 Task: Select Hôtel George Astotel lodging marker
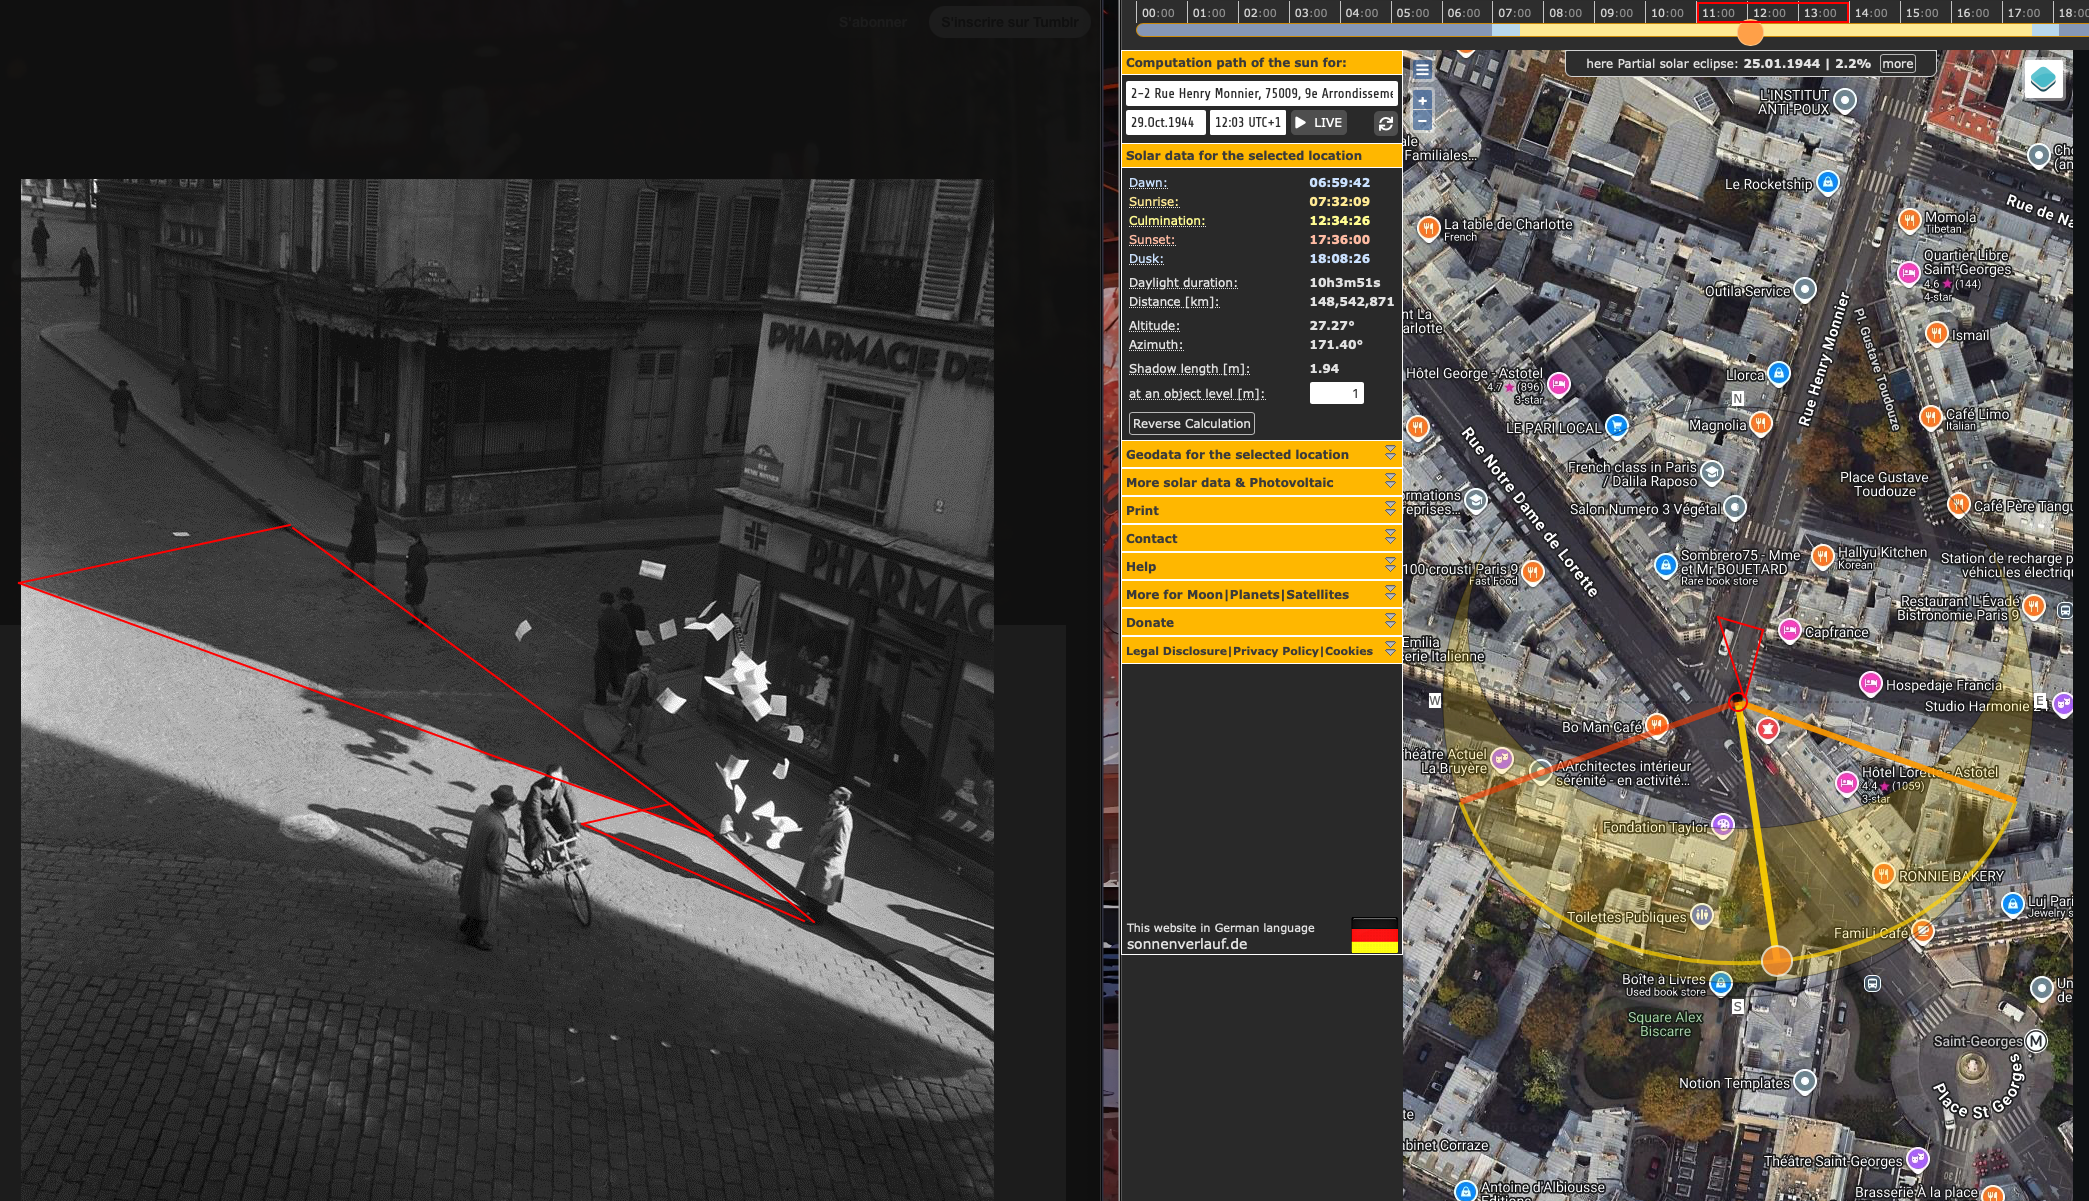(1558, 383)
